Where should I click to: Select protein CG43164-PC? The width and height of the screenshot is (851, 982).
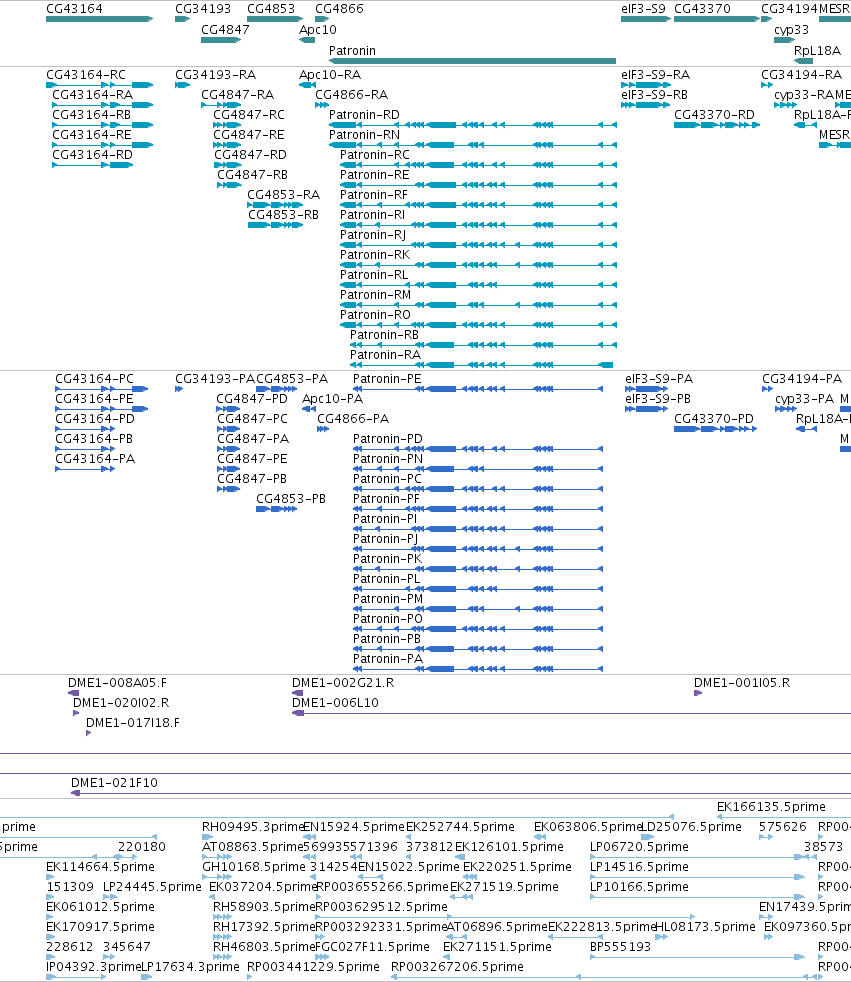pyautogui.click(x=101, y=389)
